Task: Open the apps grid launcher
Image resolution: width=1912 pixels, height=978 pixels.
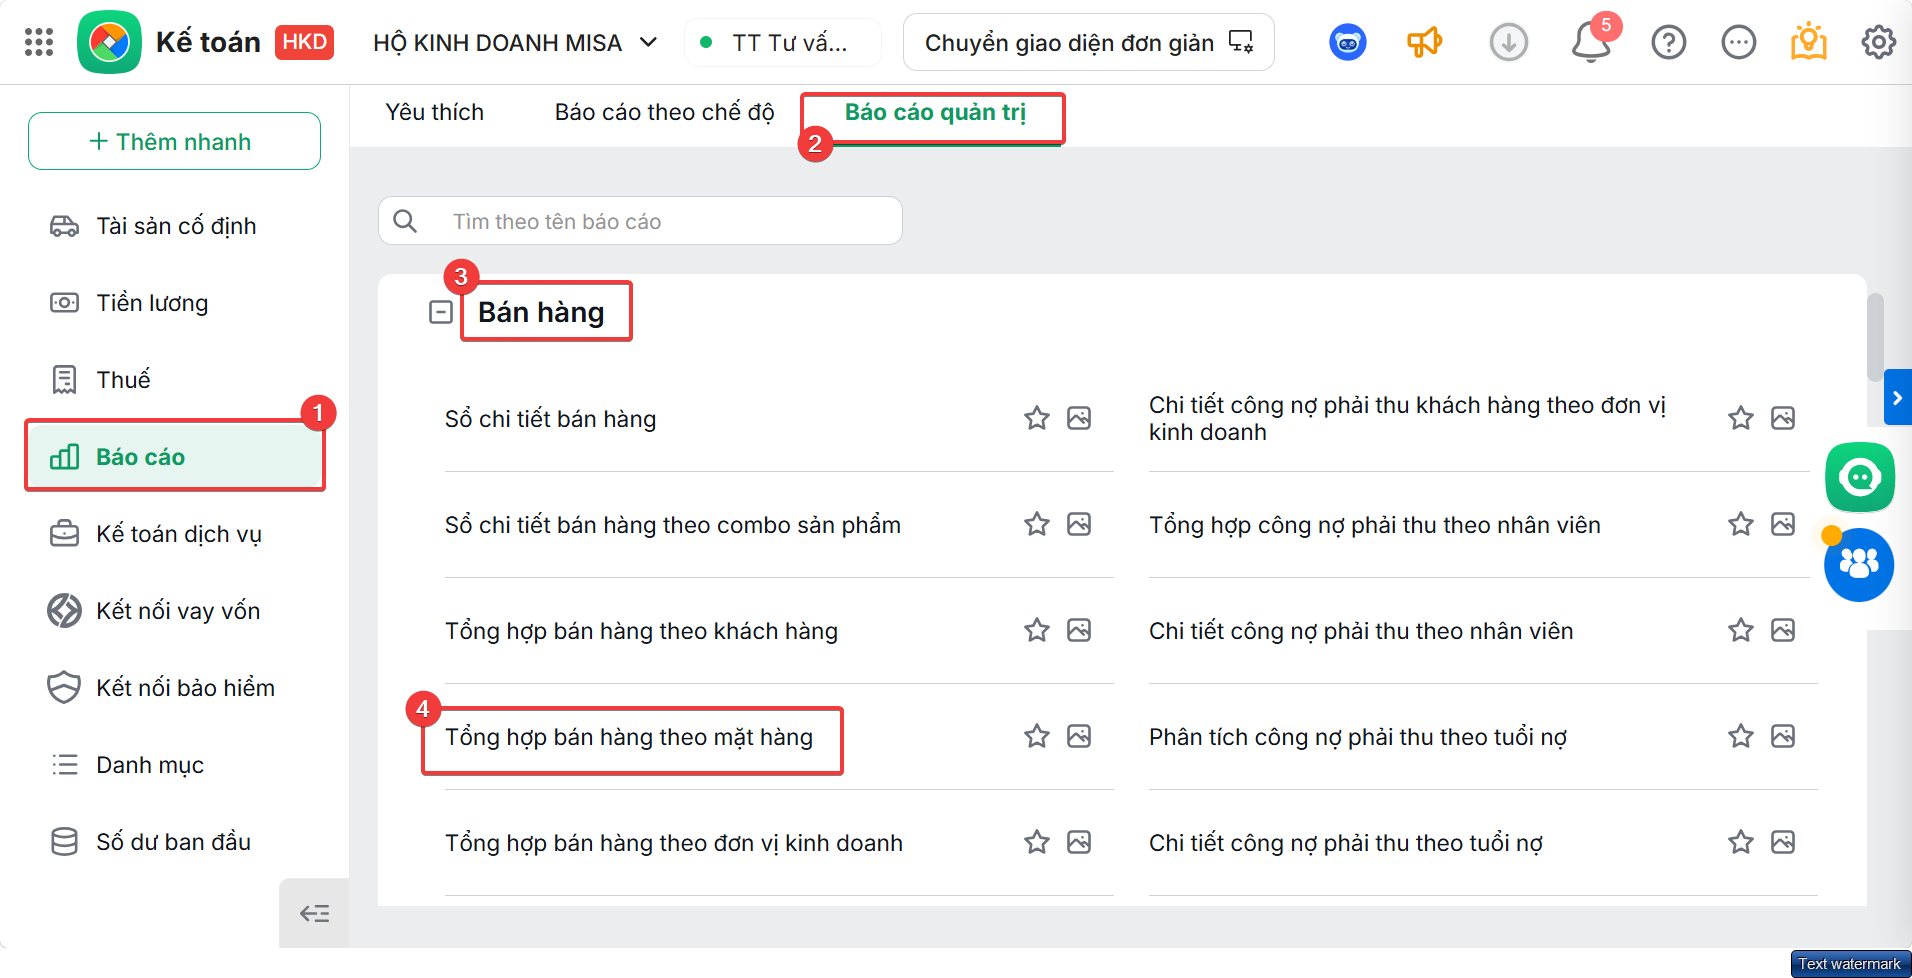Action: 39,42
